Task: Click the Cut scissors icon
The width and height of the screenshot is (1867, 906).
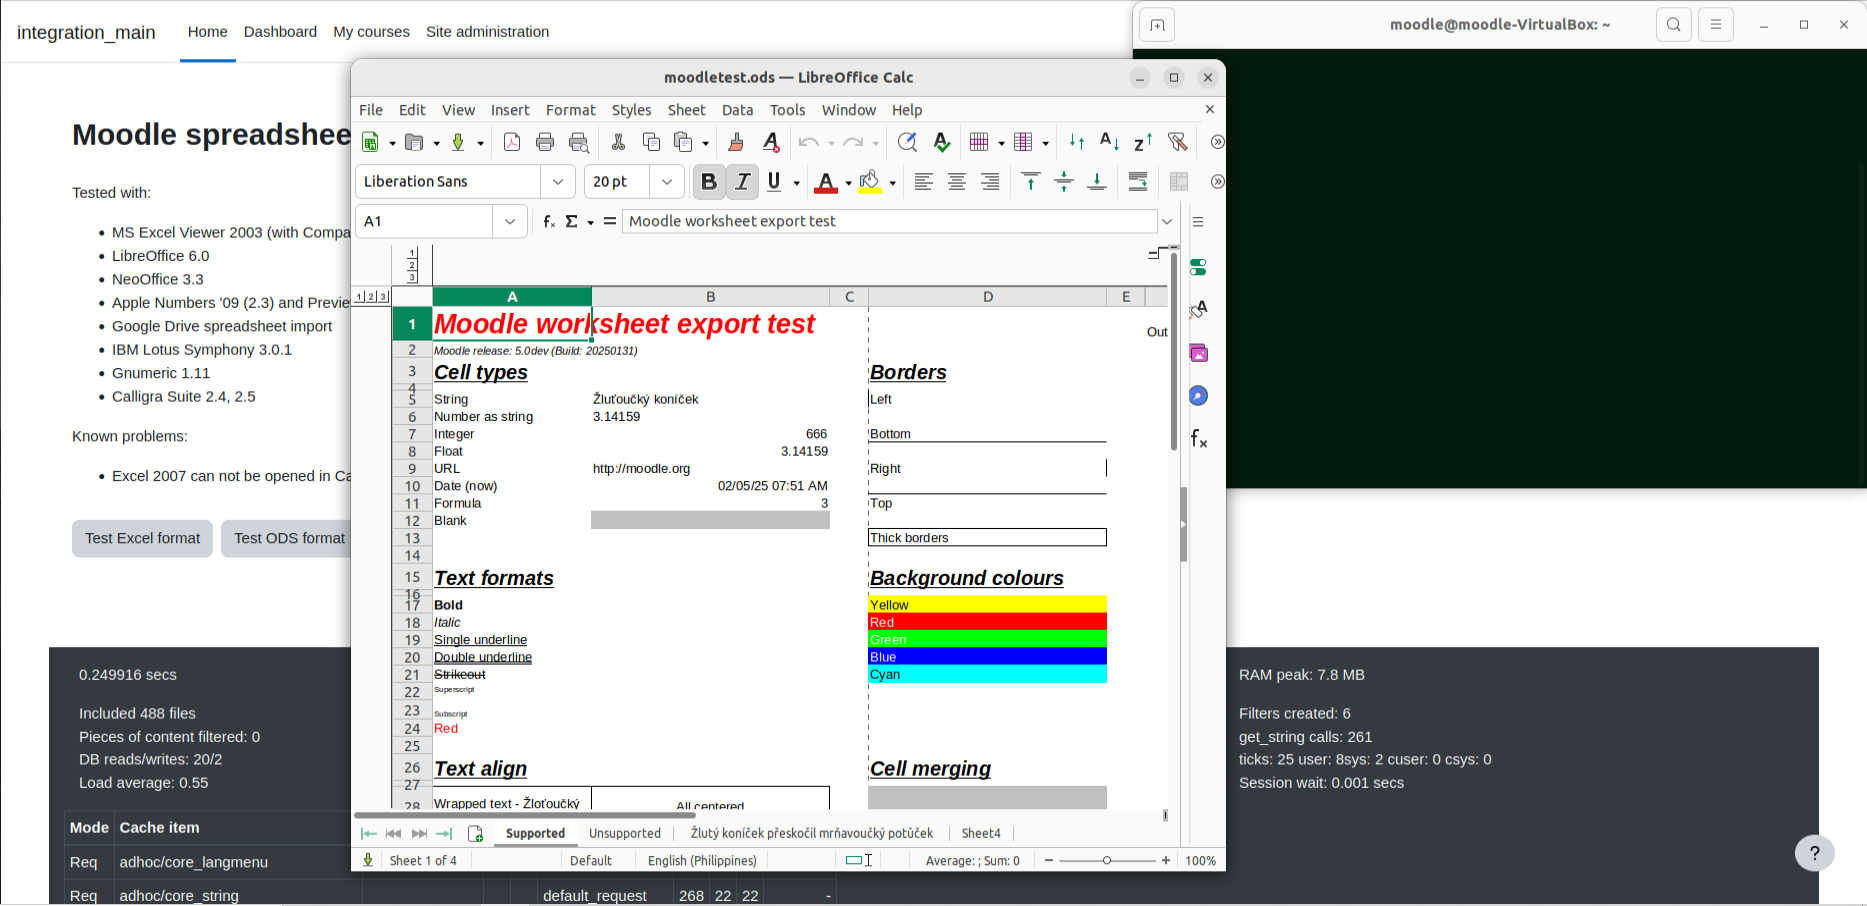Action: [618, 142]
